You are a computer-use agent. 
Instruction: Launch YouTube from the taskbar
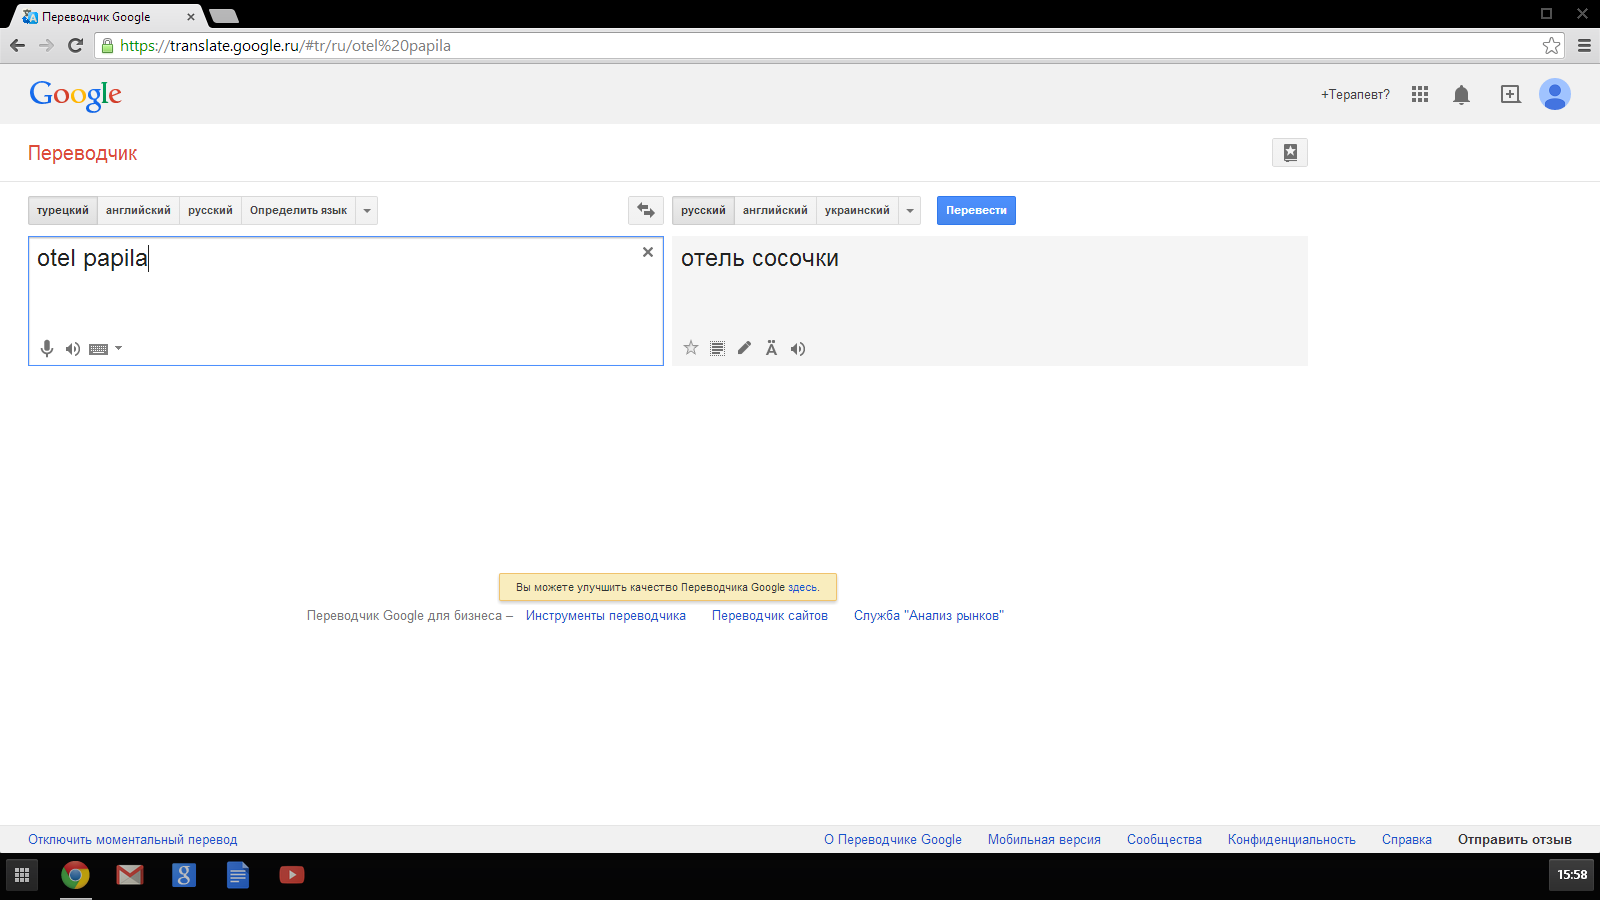click(x=292, y=875)
